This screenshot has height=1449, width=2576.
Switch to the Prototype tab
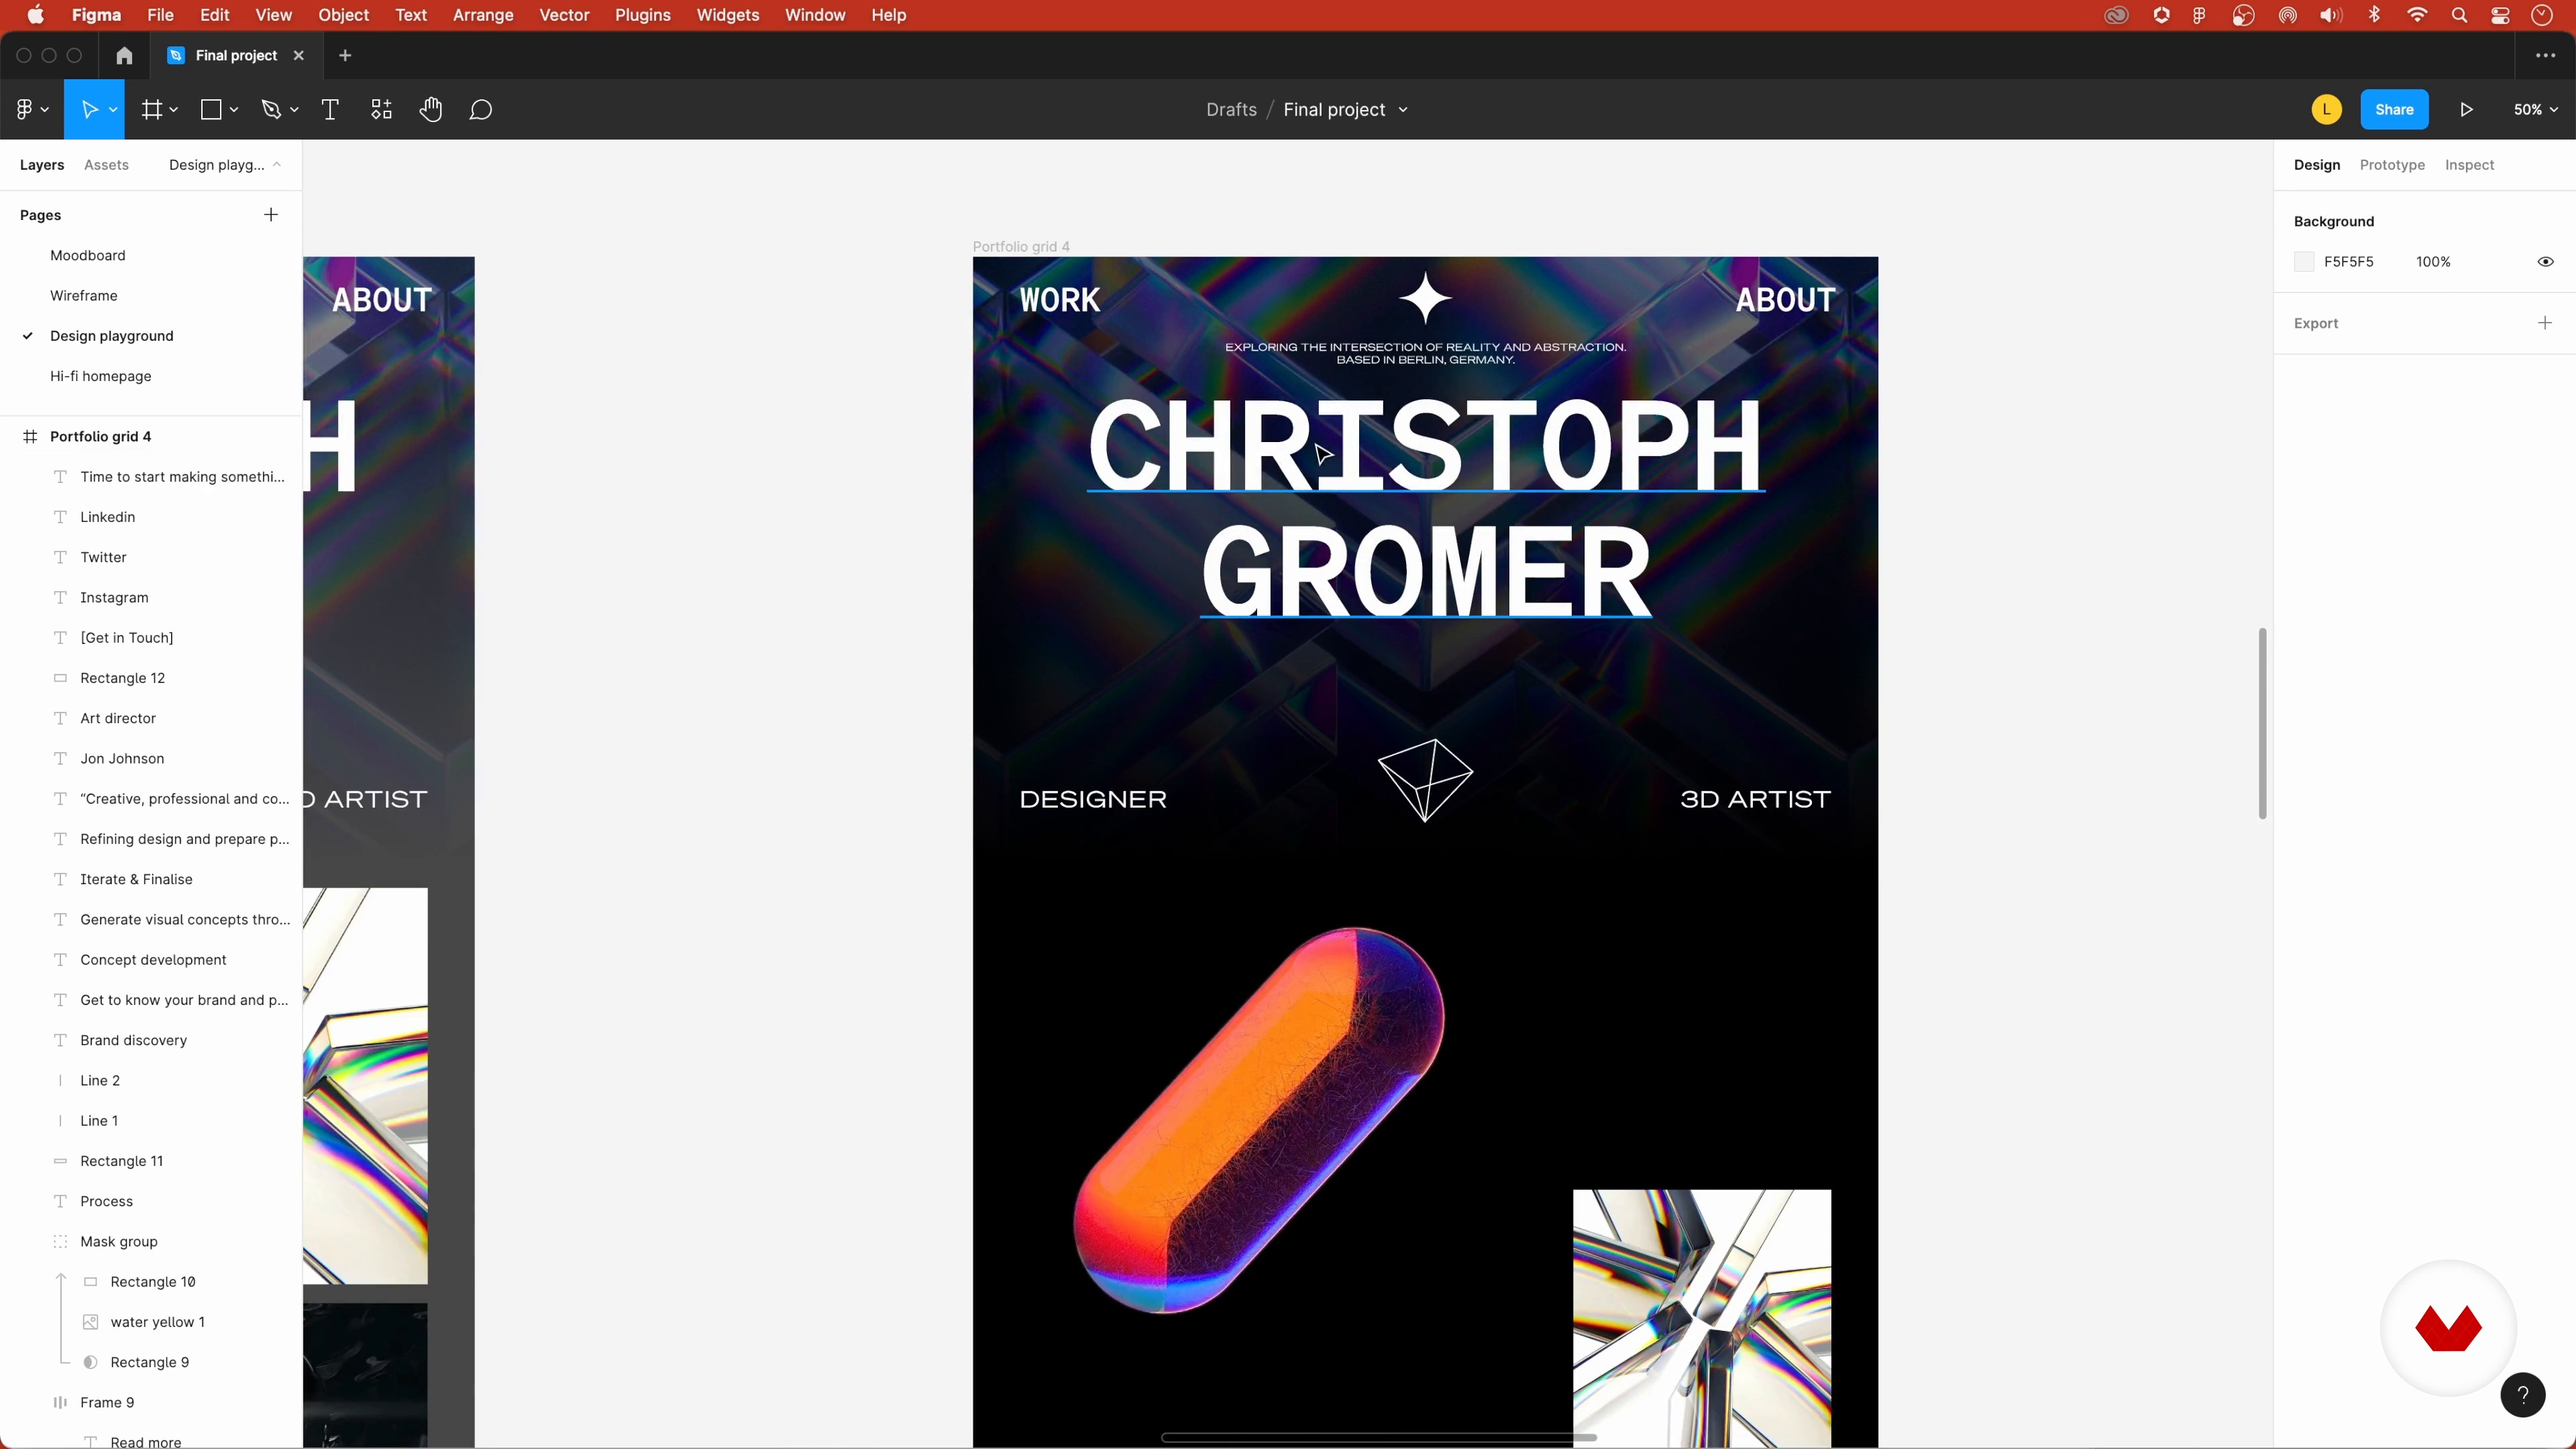click(2392, 165)
